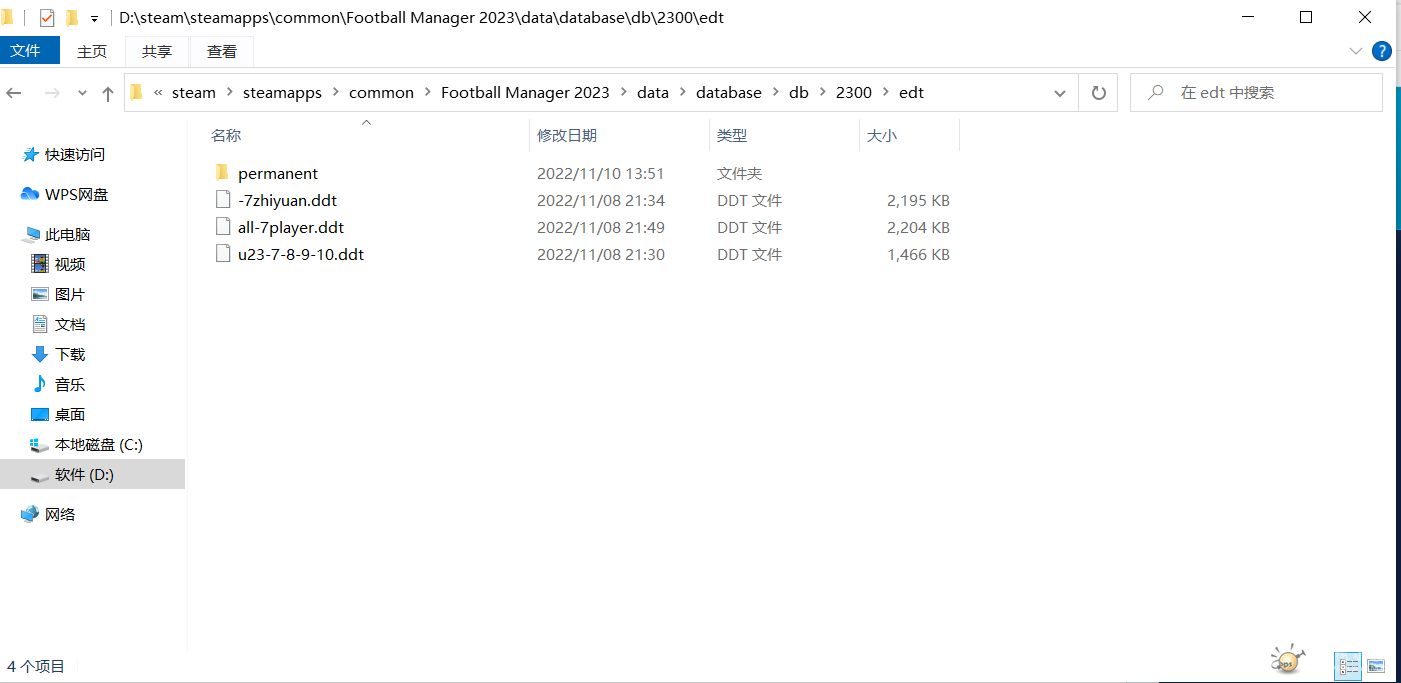Image resolution: width=1401 pixels, height=683 pixels.
Task: Click the New Folder icon in title bar
Action: click(x=72, y=17)
